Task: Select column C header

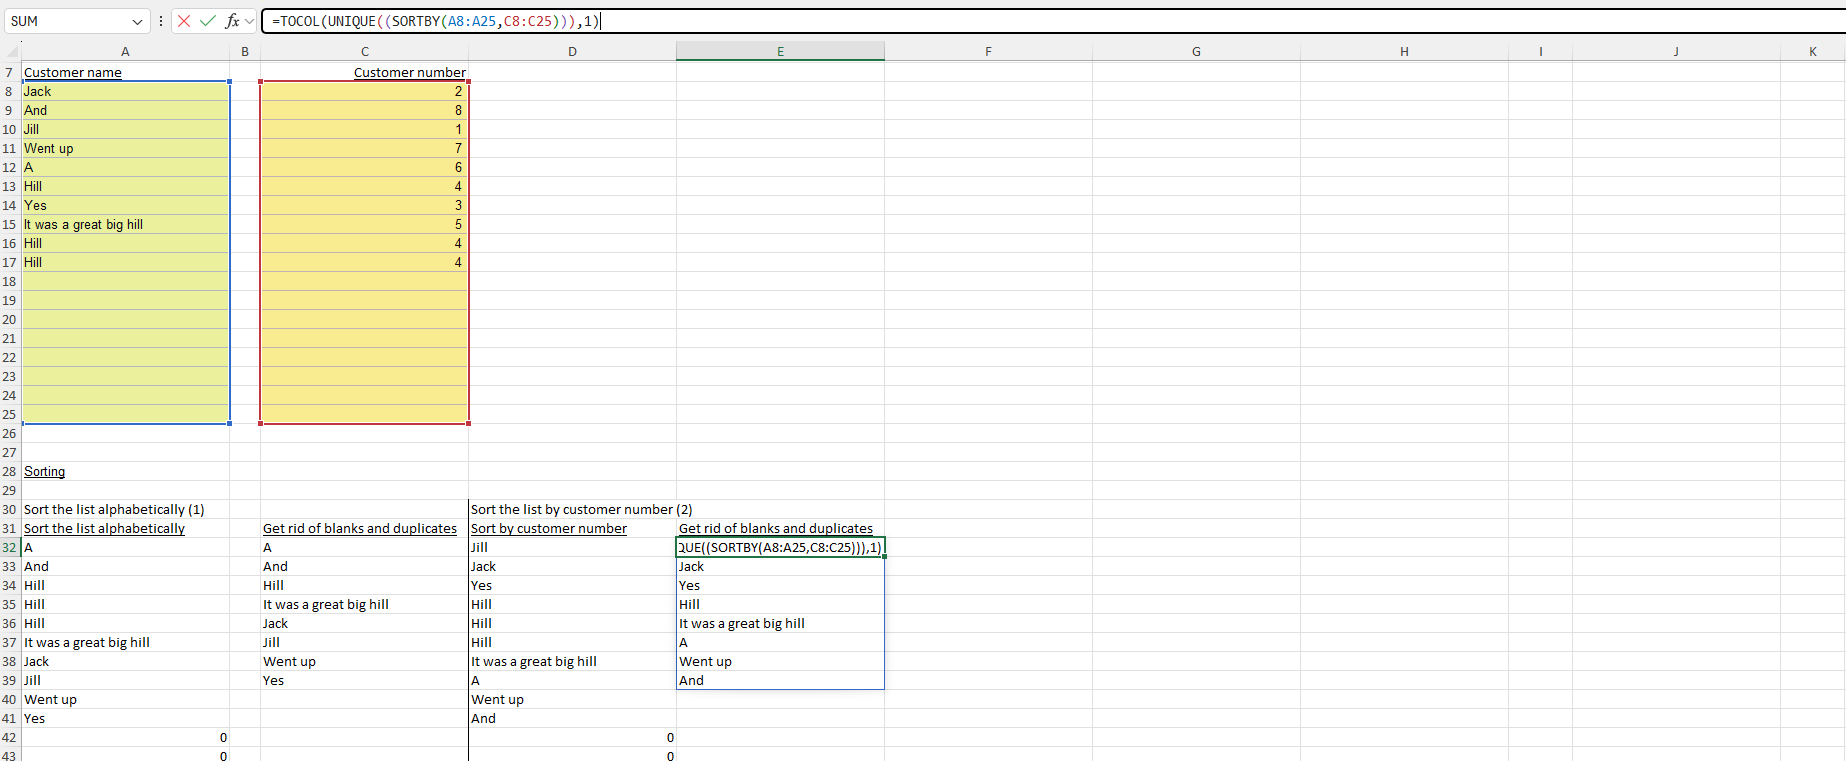Action: (x=364, y=51)
